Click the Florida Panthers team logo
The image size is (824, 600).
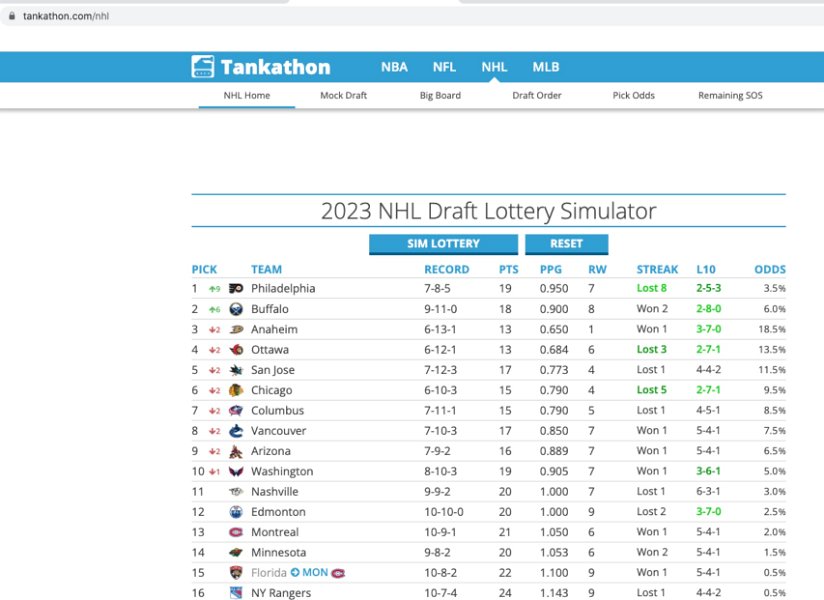point(236,573)
